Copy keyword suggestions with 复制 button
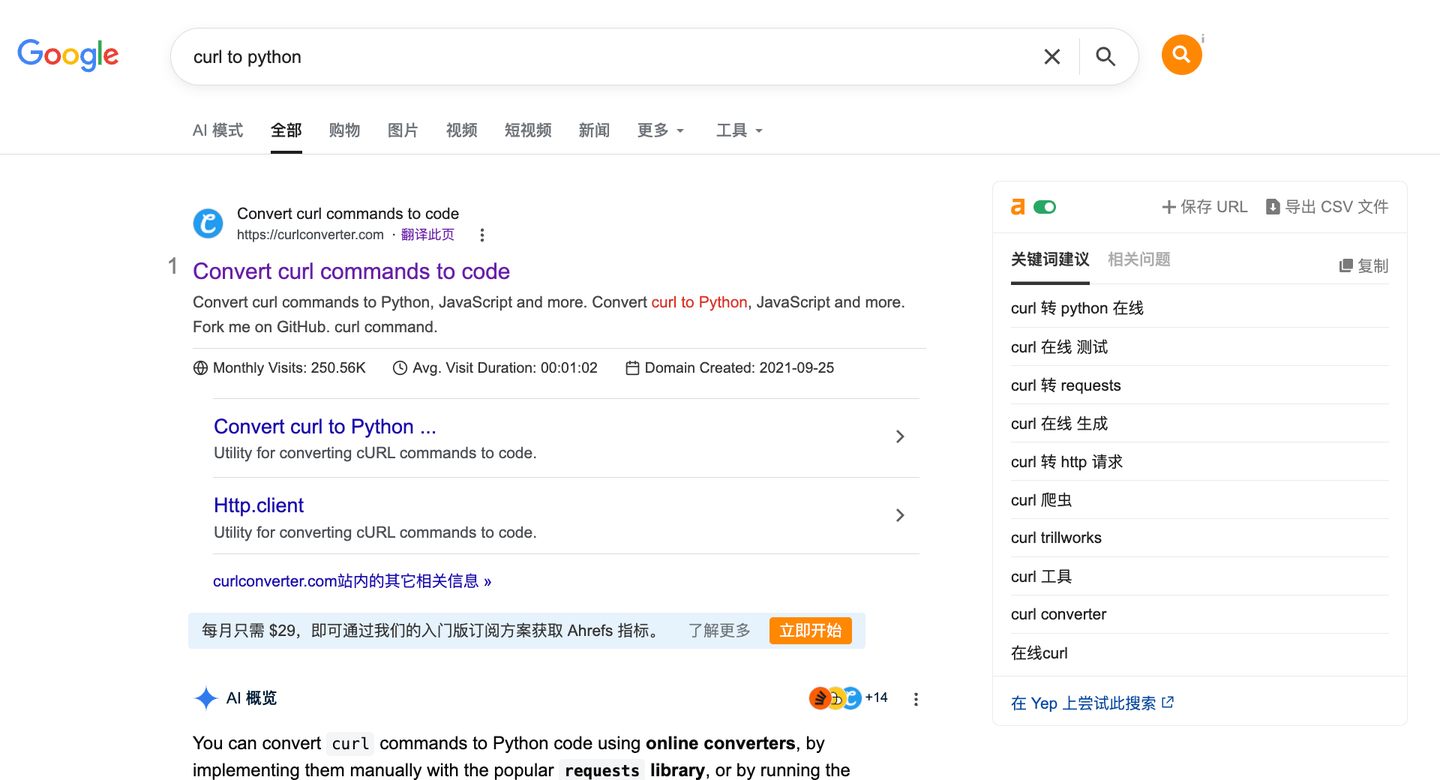1440x780 pixels. coord(1364,266)
